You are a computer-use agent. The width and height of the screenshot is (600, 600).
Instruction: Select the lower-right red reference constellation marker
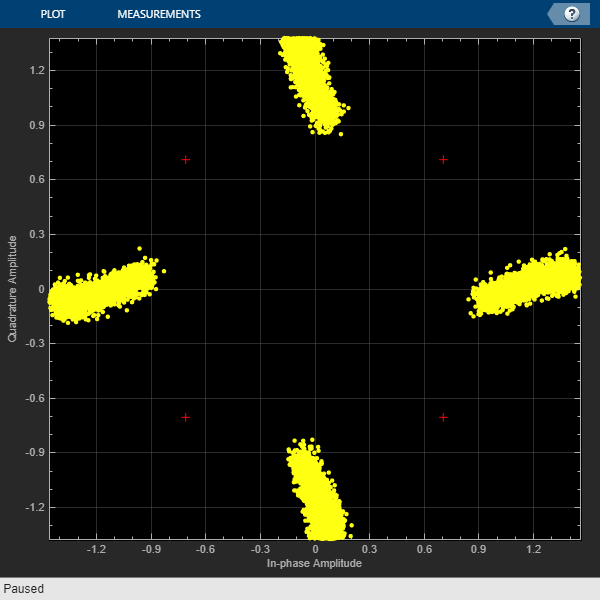[443, 417]
